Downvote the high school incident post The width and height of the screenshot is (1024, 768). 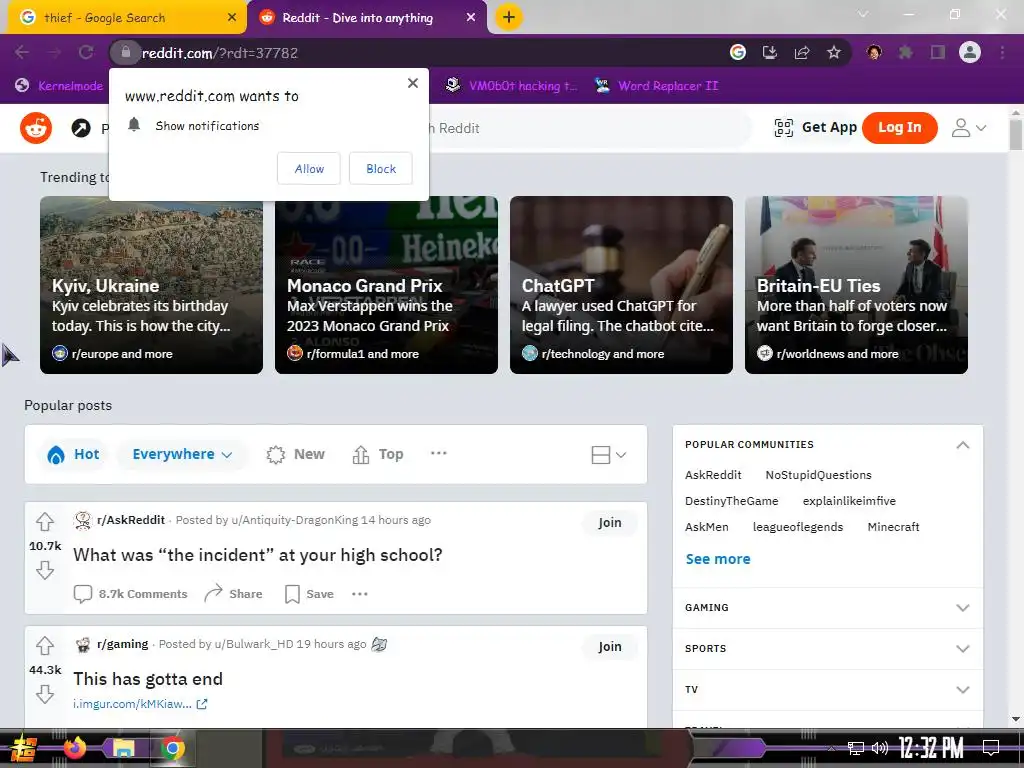(44, 570)
